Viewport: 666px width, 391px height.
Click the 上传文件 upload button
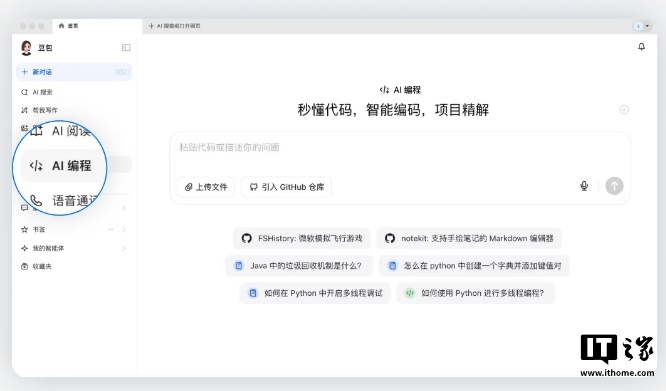(x=206, y=187)
